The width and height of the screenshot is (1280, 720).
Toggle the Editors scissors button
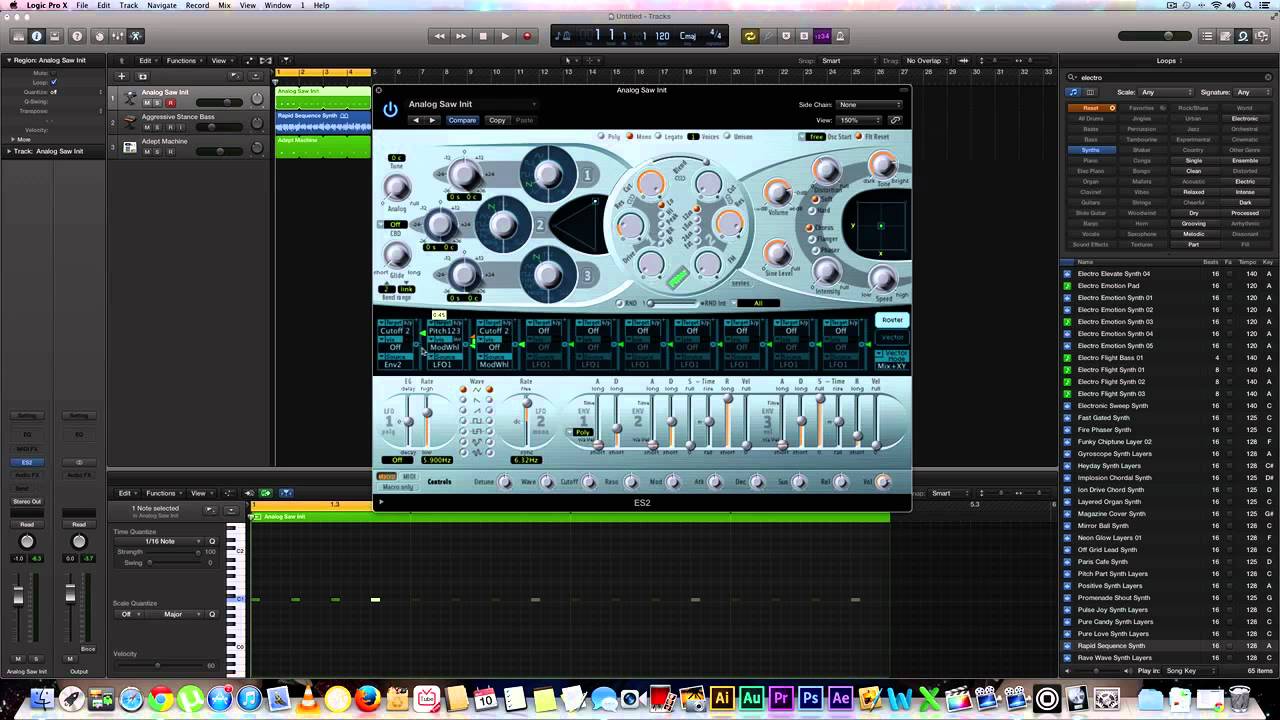click(137, 36)
